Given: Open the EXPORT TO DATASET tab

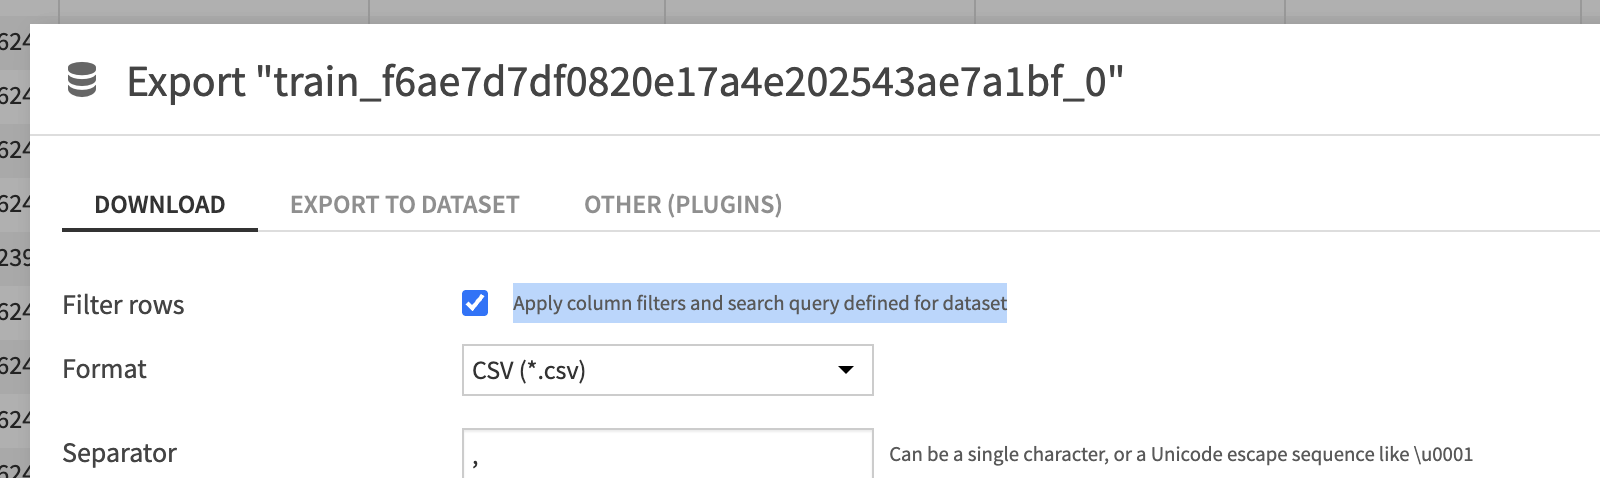Looking at the screenshot, I should (405, 205).
